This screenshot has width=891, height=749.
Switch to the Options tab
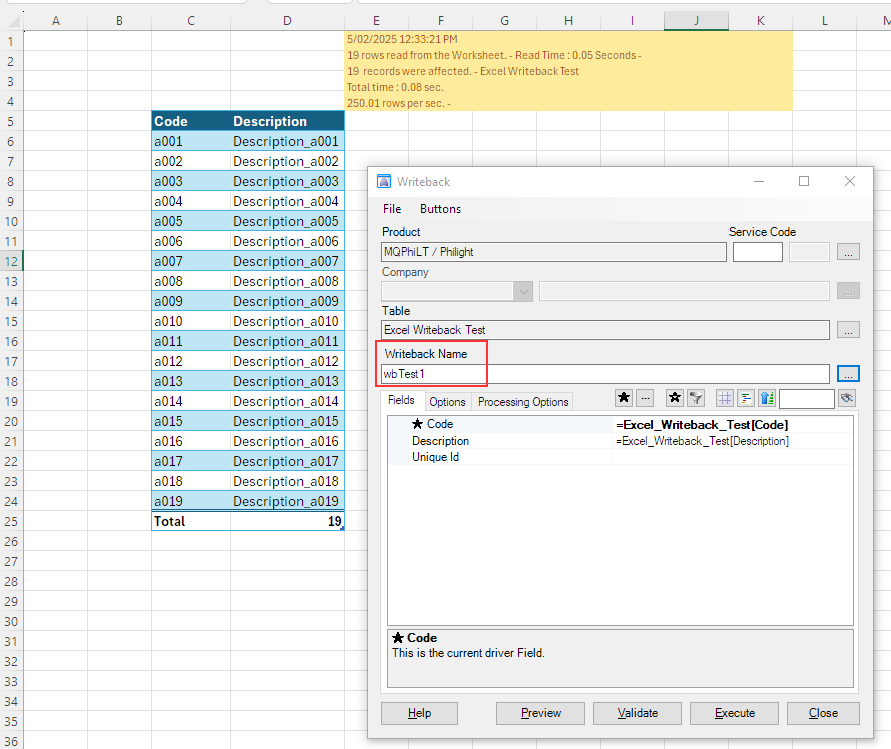tap(447, 402)
